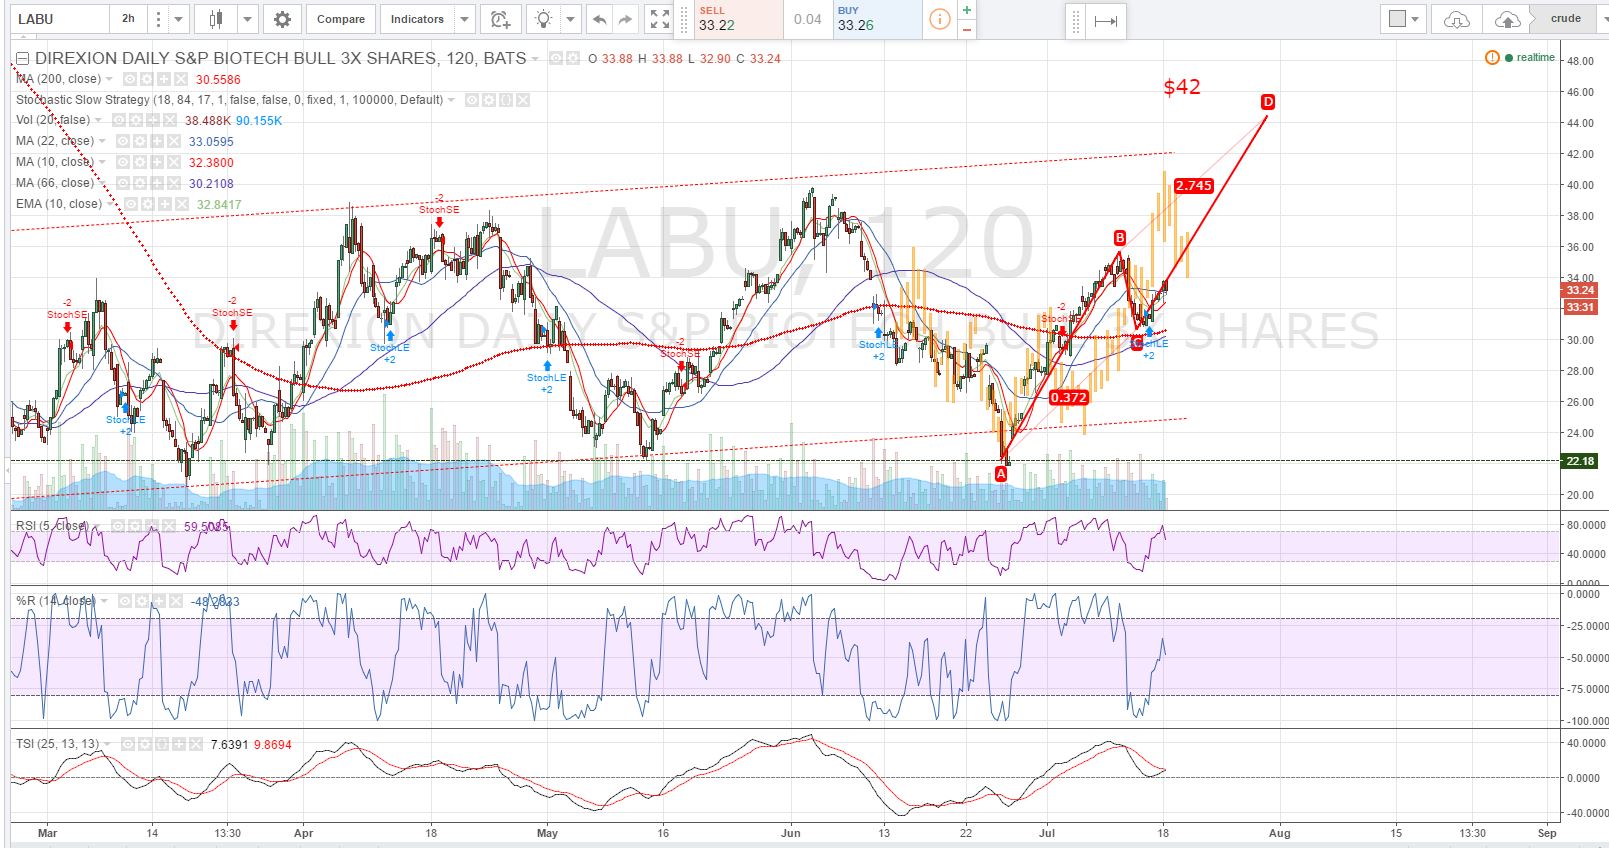Hide the Vol (20, false) indicator
The width and height of the screenshot is (1609, 848).
(x=116, y=120)
